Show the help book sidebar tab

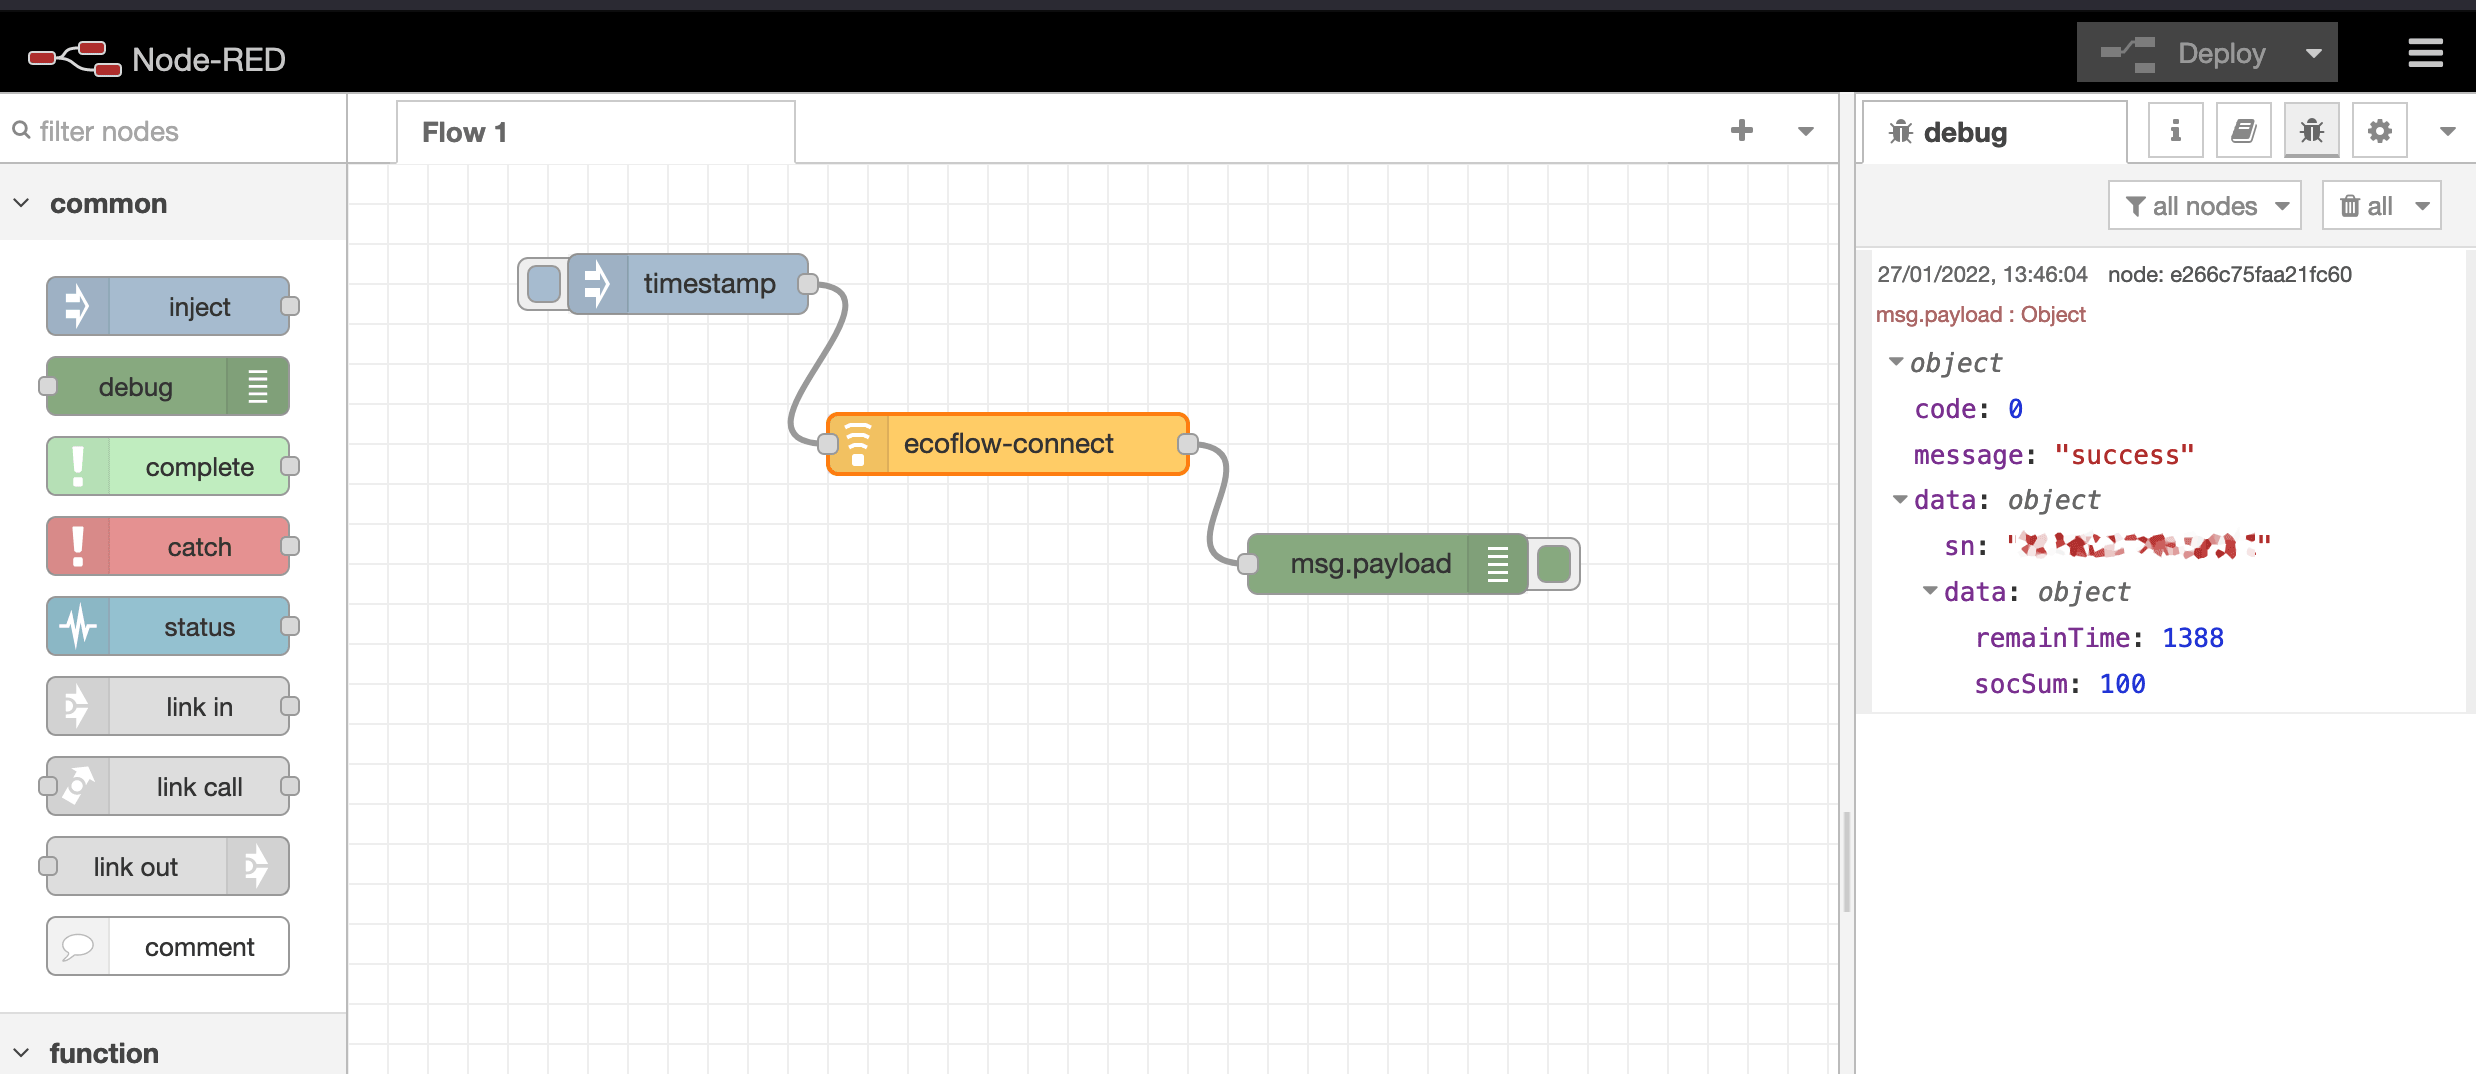2243,131
